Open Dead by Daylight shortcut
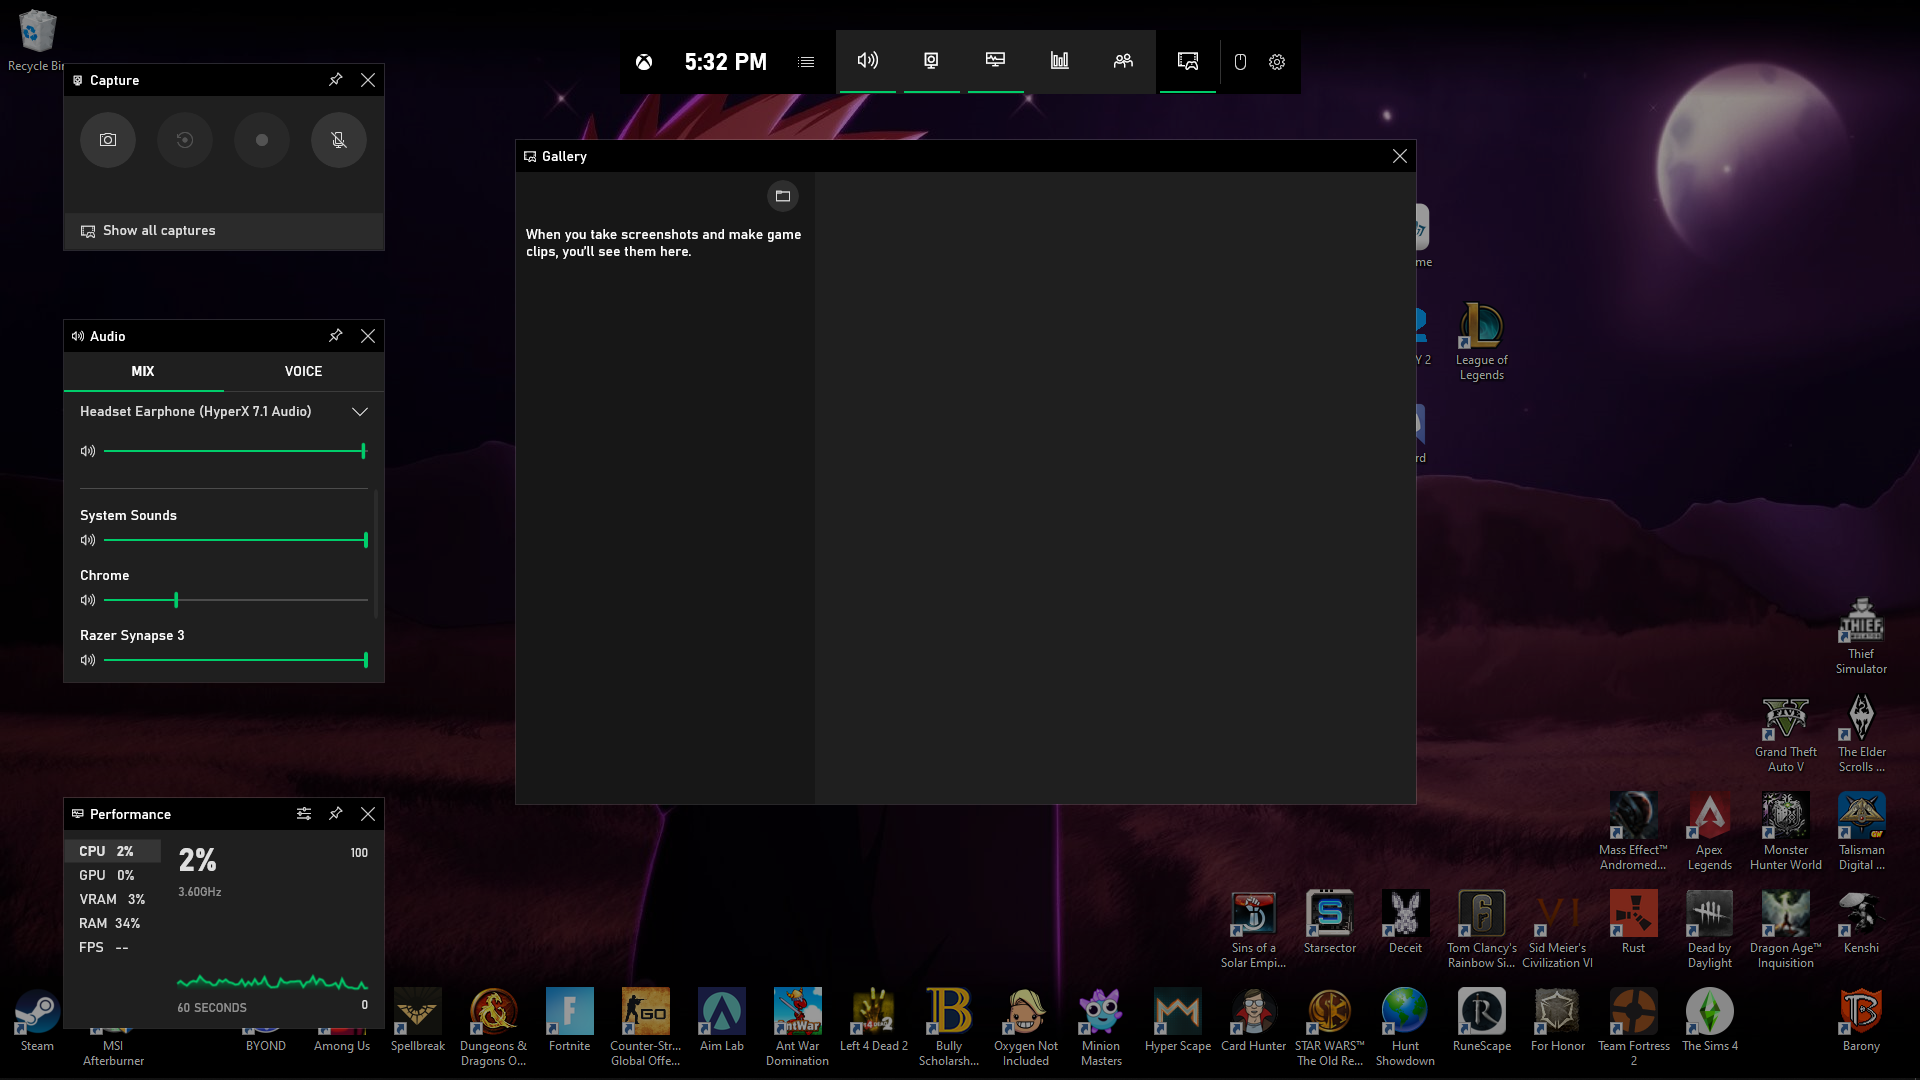Viewport: 1920px width, 1080px height. coord(1709,930)
